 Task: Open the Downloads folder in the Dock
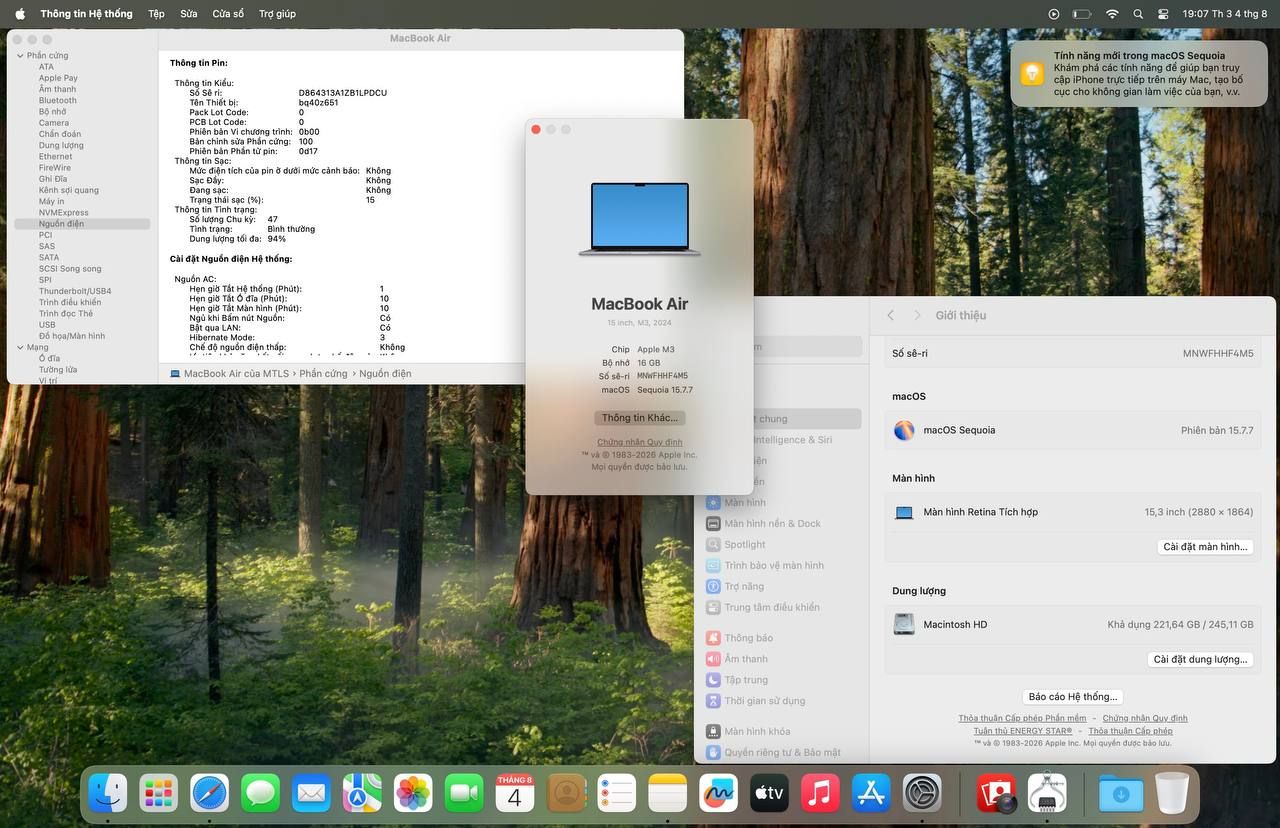(1121, 793)
